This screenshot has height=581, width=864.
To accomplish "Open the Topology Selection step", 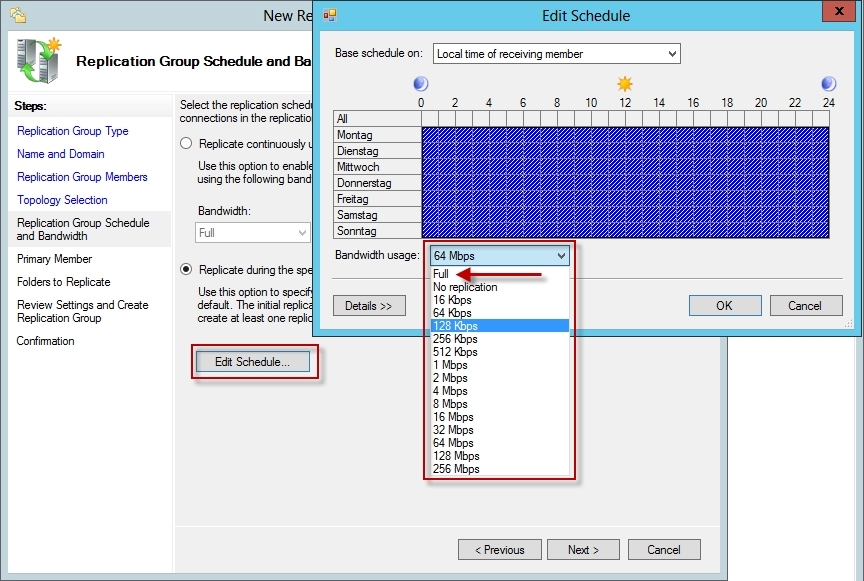I will click(62, 200).
